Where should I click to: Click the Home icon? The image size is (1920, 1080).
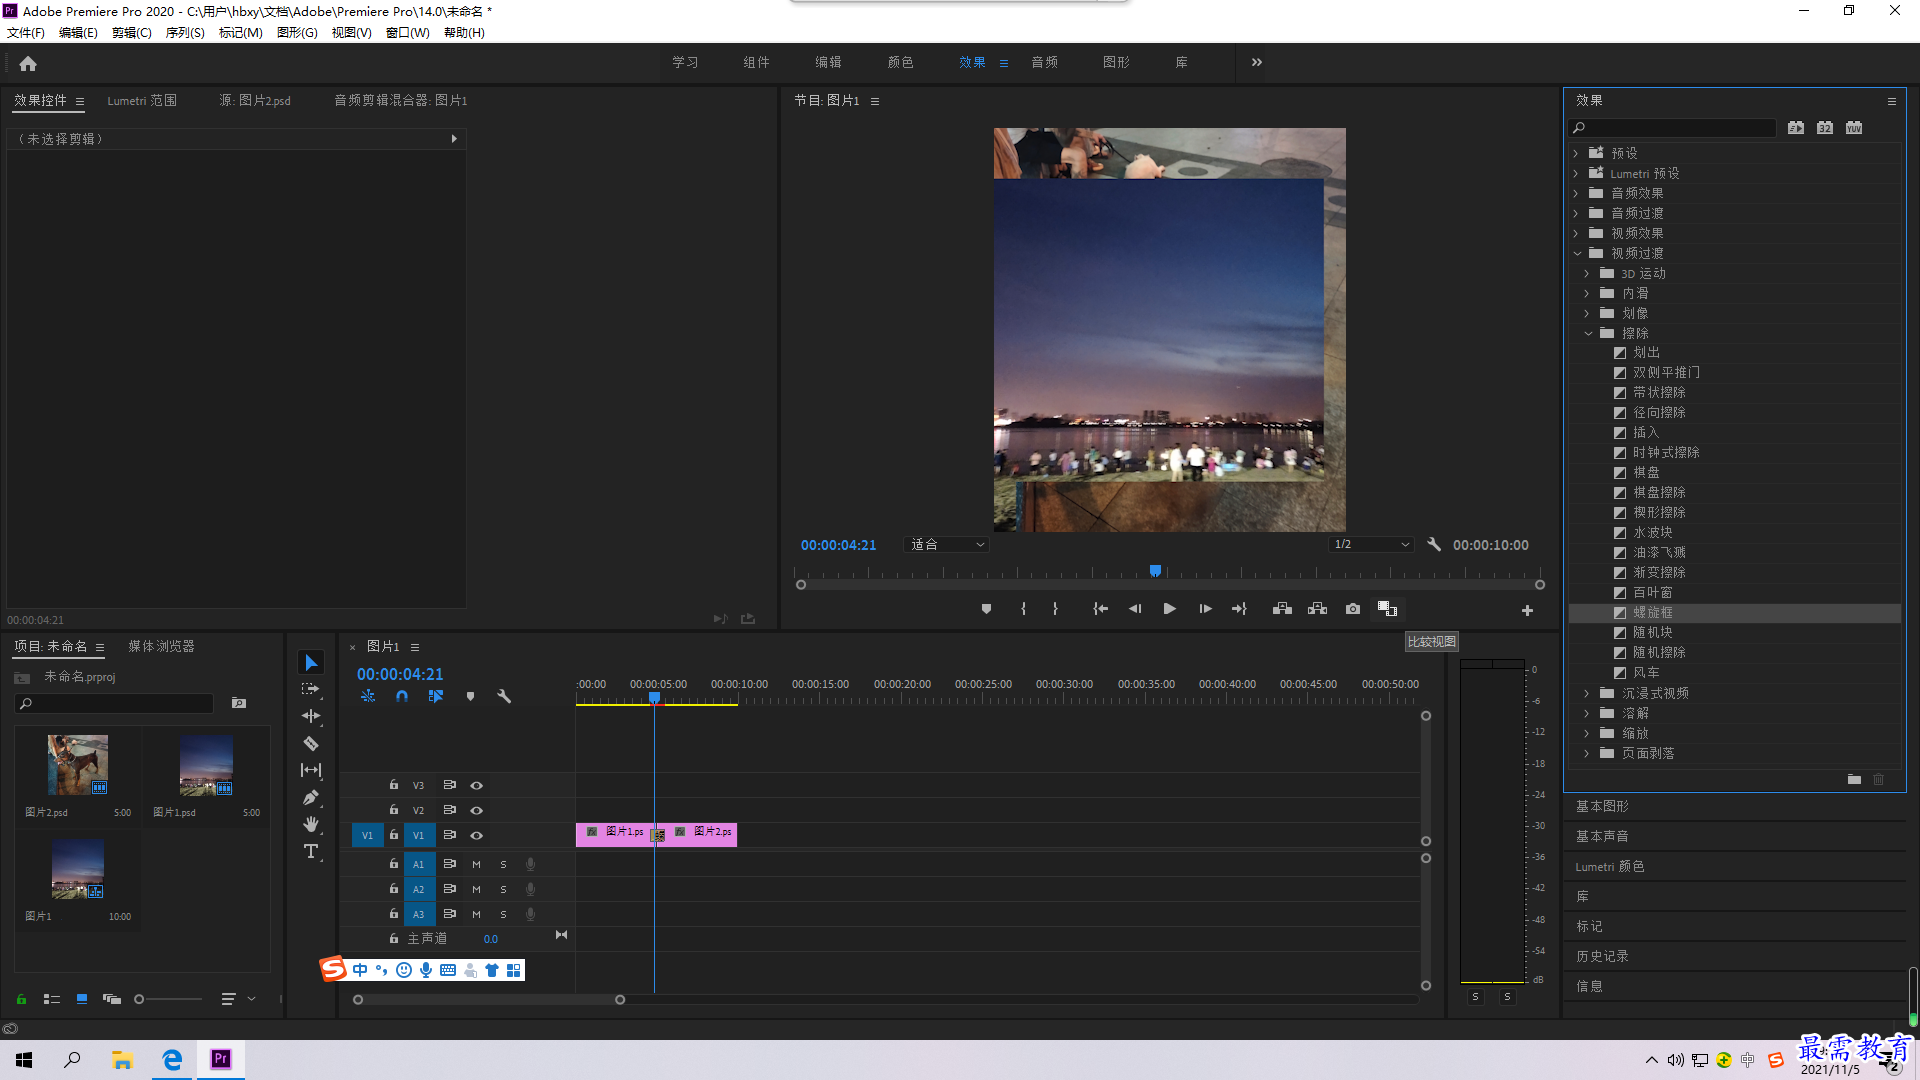click(x=28, y=63)
